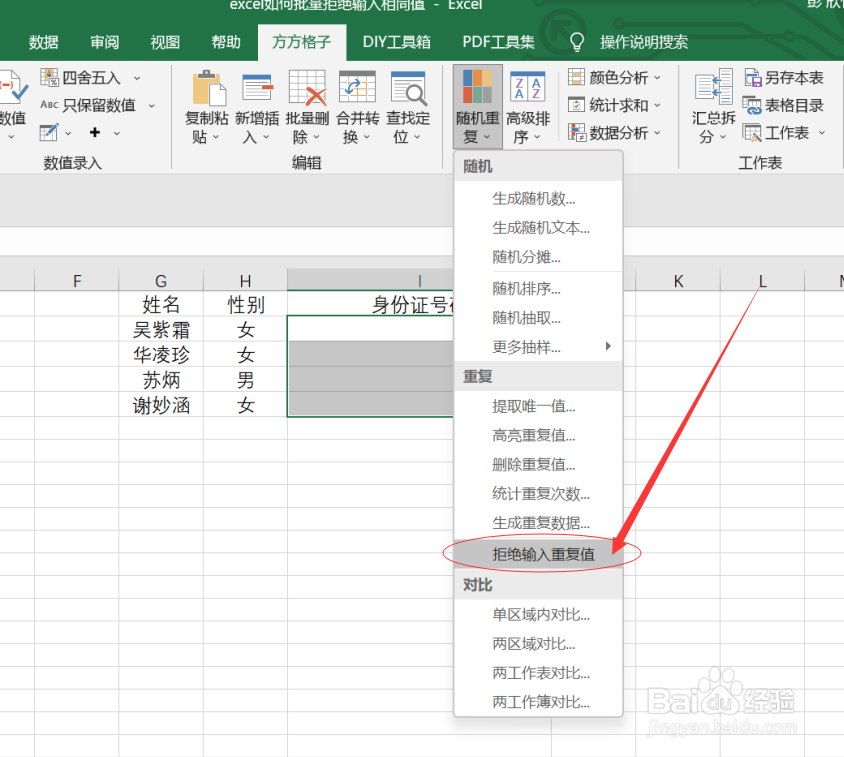
Task: Click the 批量删除 icon
Action: click(307, 88)
